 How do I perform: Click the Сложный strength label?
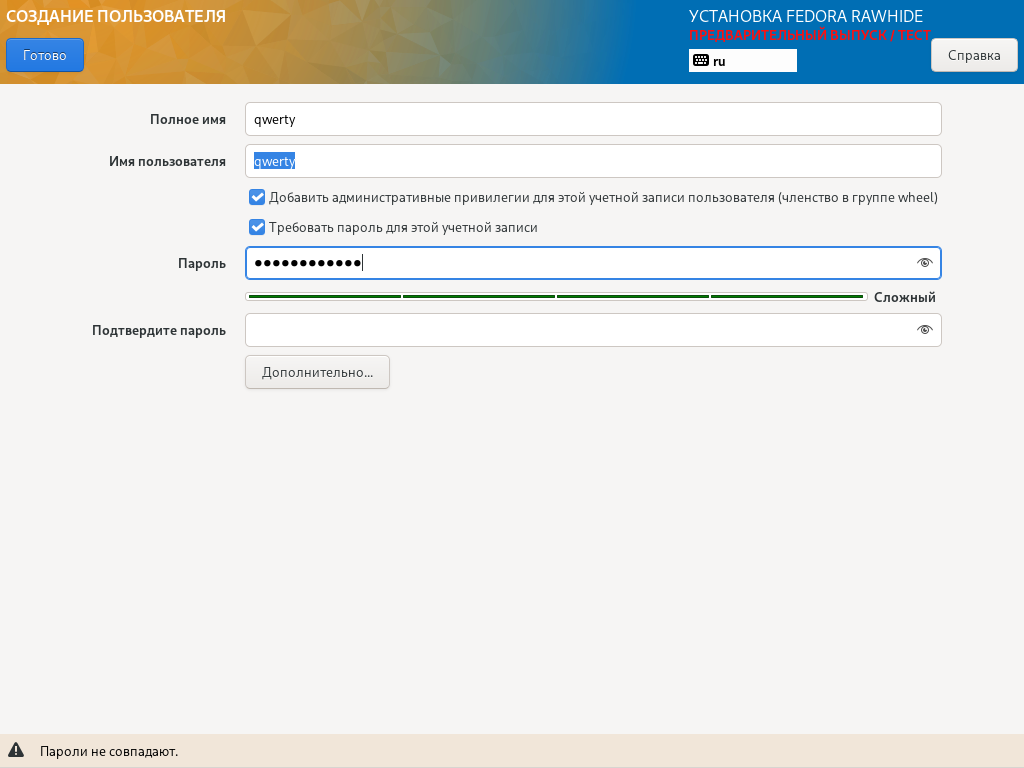tap(904, 298)
